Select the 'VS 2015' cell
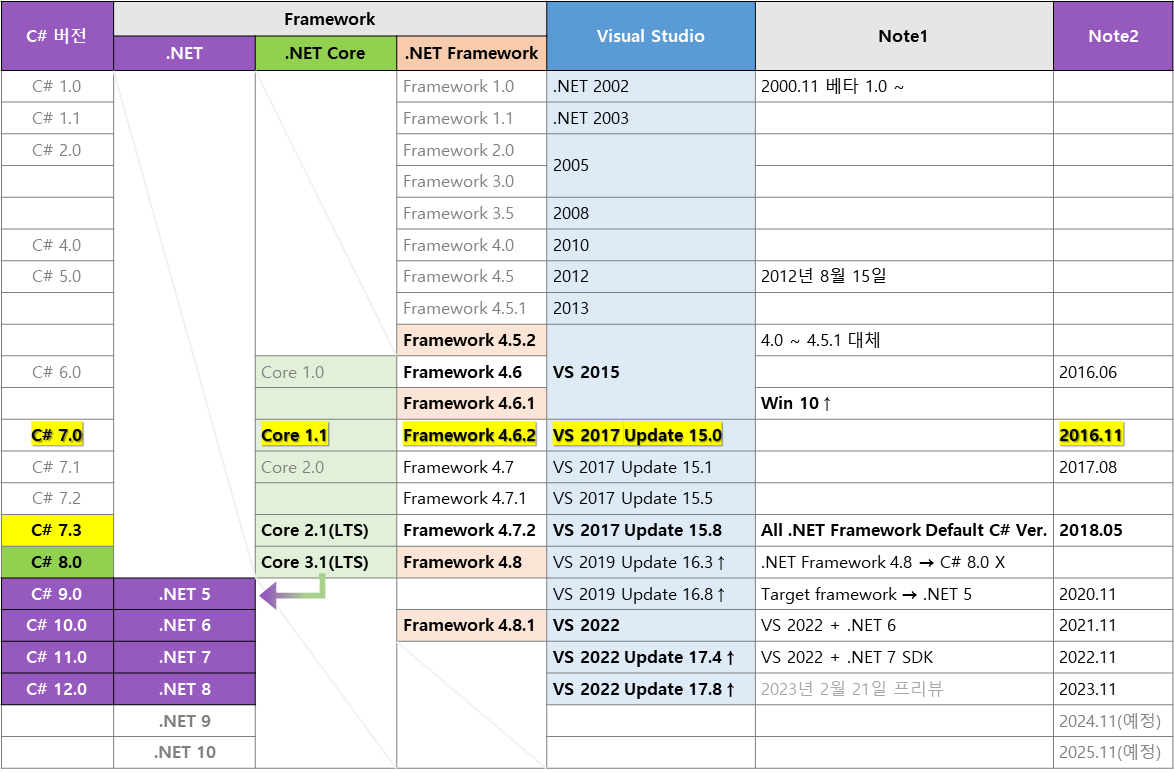Image resolution: width=1174 pixels, height=772 pixels. coord(651,372)
